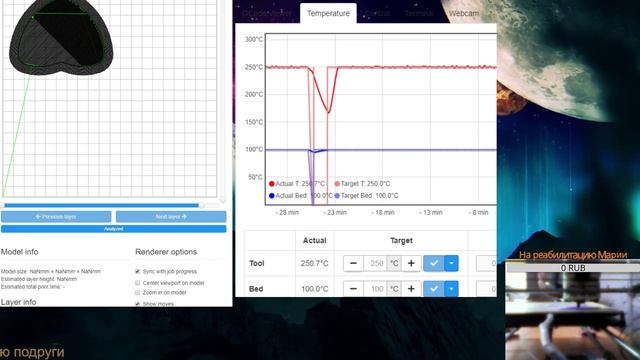Click the '- 13 min' axis label
Screen dimensions: 640x360
click(431, 212)
